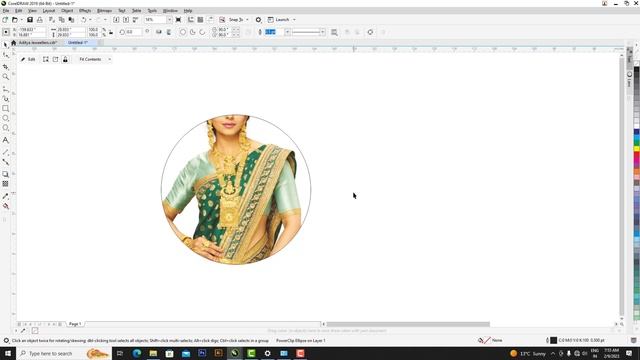Select the Text tool in toolbox
640x360 pixels.
pyautogui.click(x=6, y=140)
